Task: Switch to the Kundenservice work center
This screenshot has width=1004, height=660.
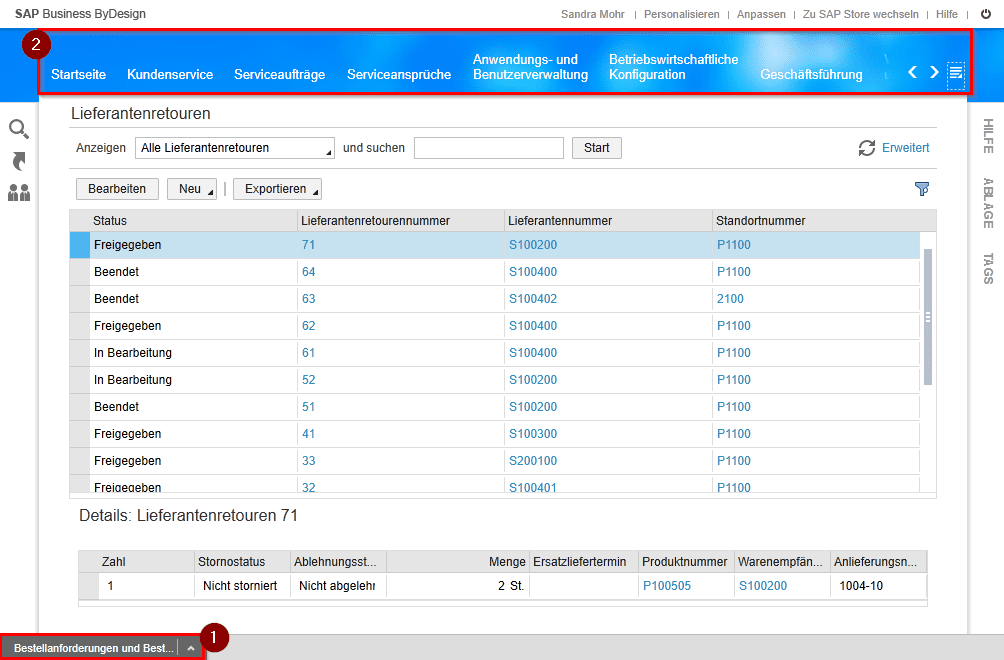Action: point(170,74)
